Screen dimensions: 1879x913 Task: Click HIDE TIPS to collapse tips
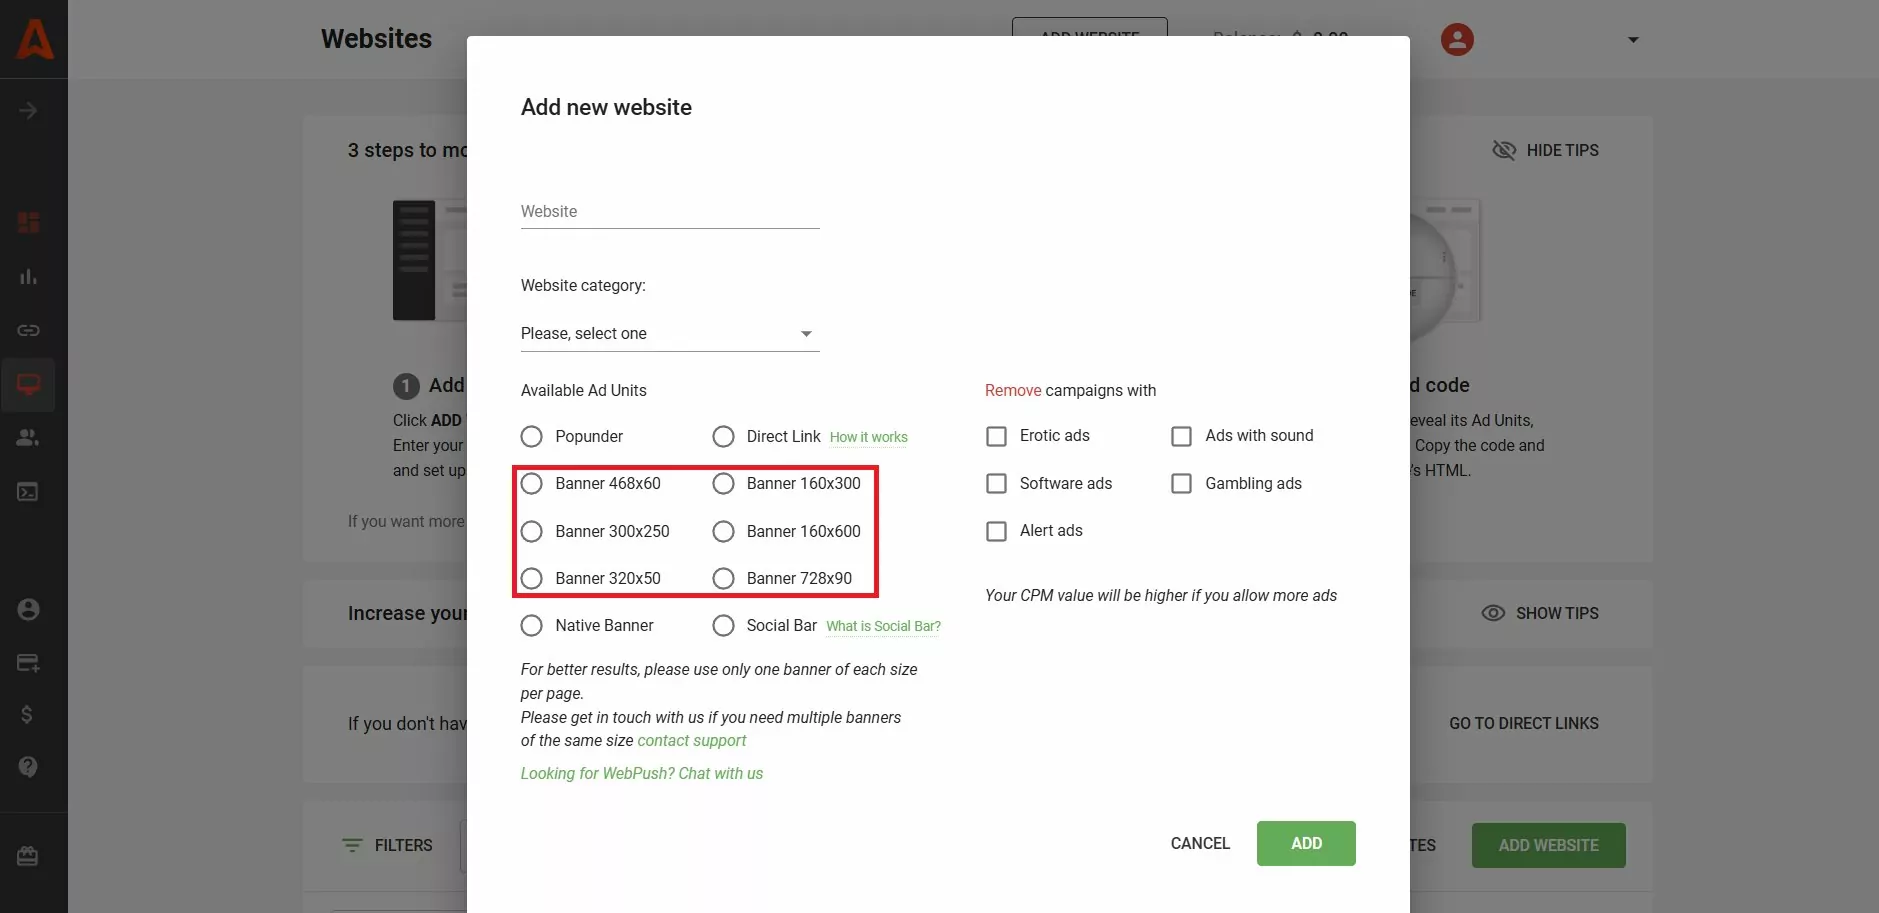(1547, 150)
